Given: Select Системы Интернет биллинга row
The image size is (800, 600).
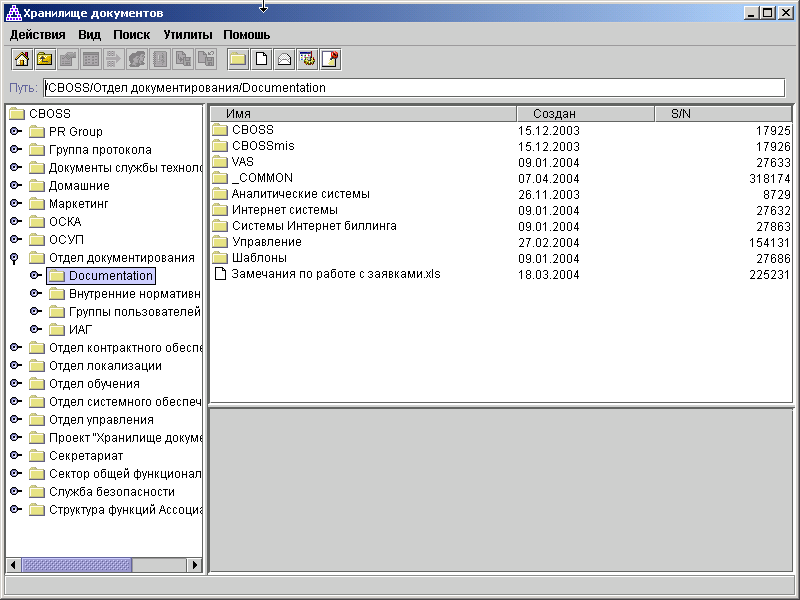Looking at the screenshot, I should (501, 226).
